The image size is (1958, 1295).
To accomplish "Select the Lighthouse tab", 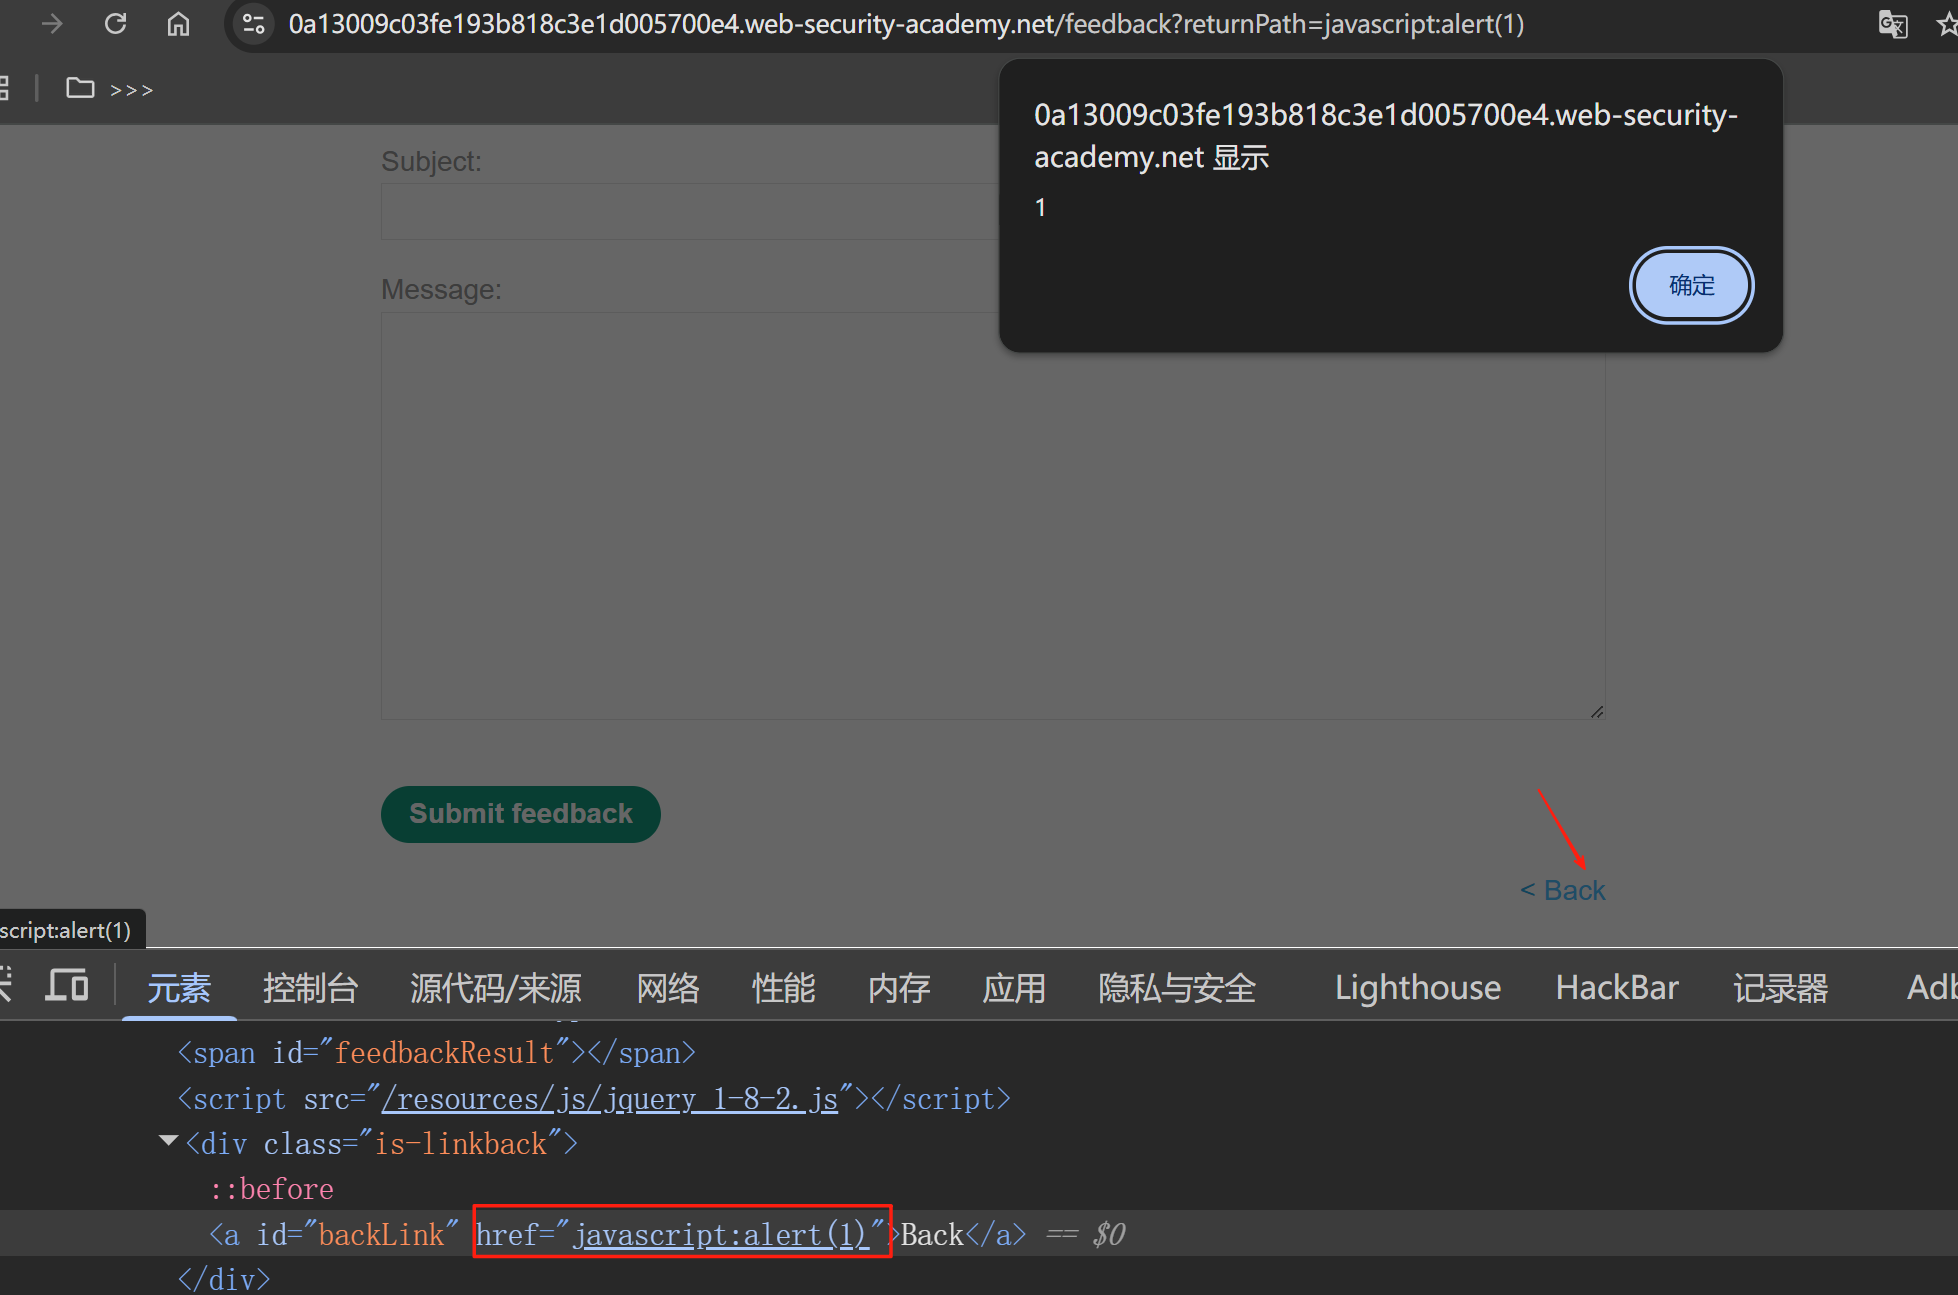I will point(1417,988).
